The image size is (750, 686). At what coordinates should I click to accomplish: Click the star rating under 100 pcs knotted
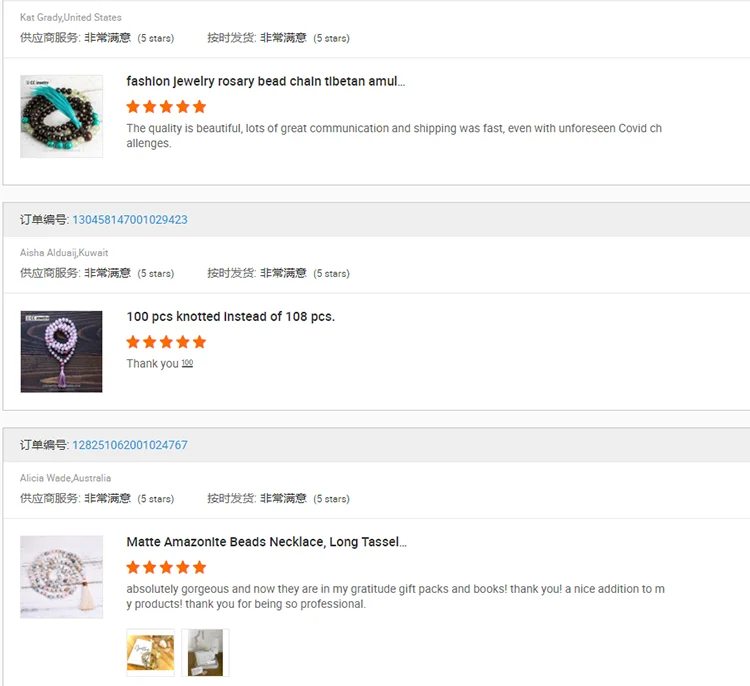[x=166, y=342]
